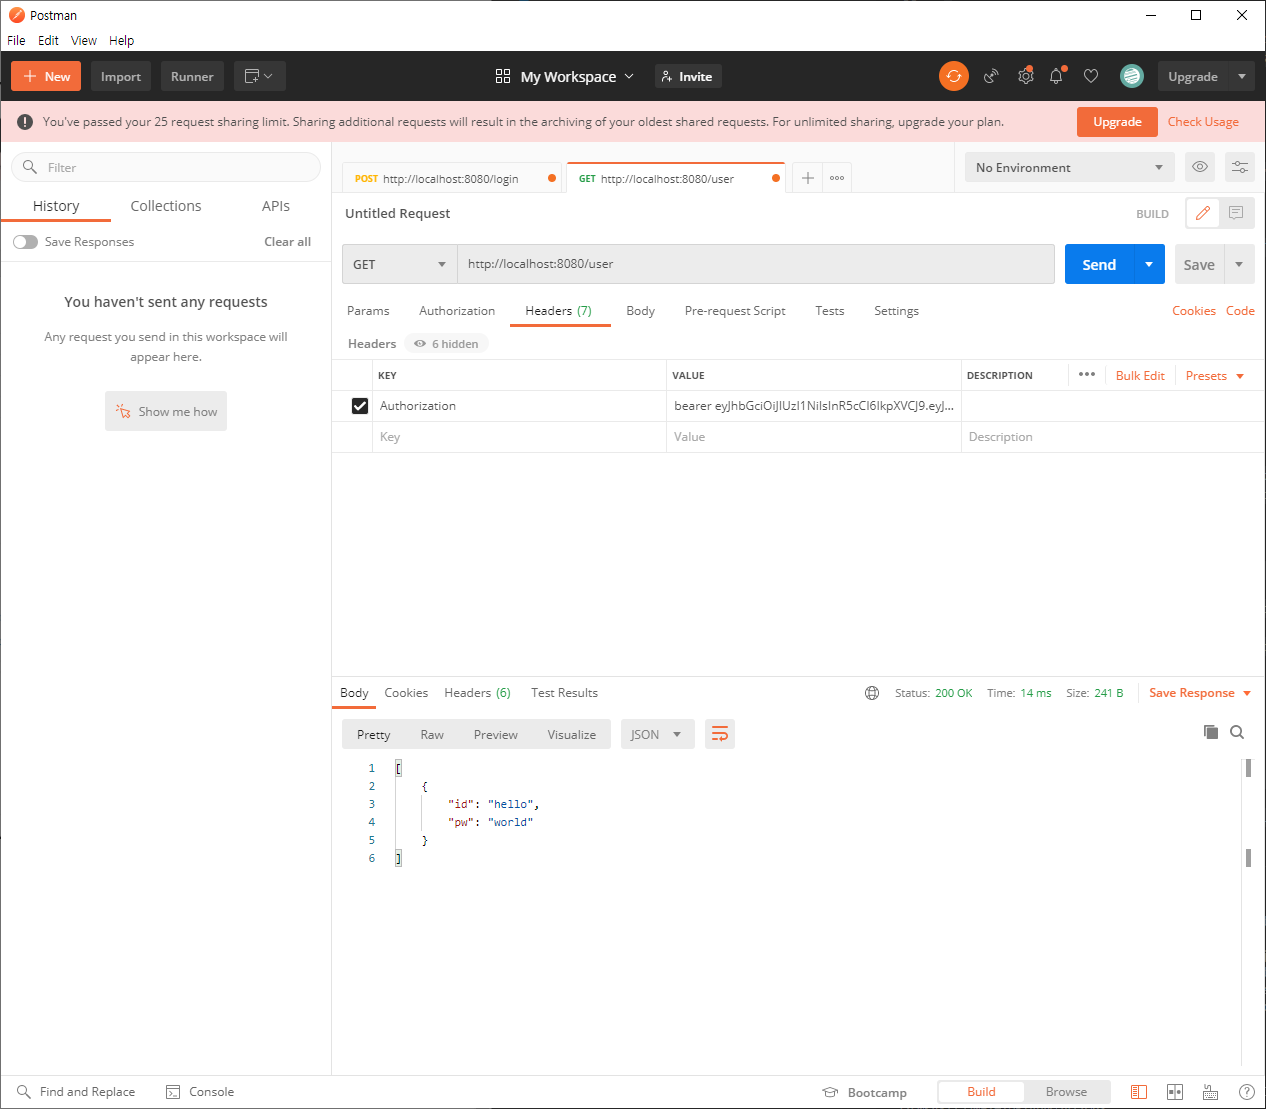Click the New button
The width and height of the screenshot is (1266, 1109).
pyautogui.click(x=46, y=76)
